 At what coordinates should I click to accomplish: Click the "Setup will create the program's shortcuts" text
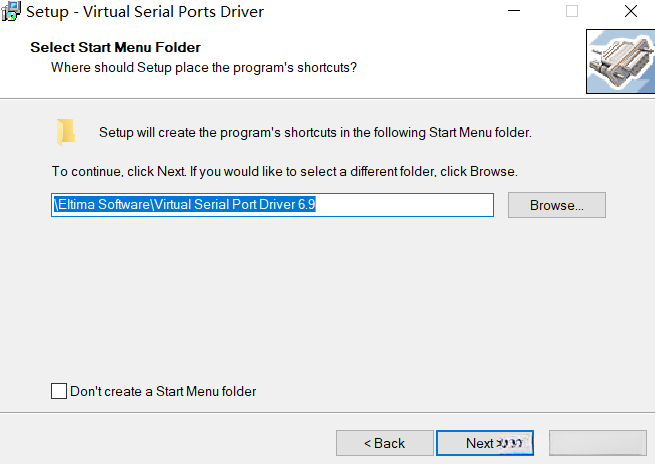pyautogui.click(x=315, y=132)
